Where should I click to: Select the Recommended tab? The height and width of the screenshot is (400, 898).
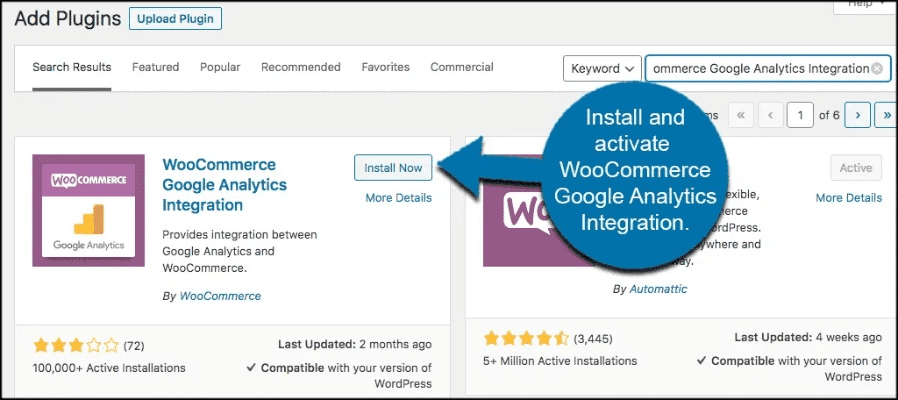[x=301, y=67]
